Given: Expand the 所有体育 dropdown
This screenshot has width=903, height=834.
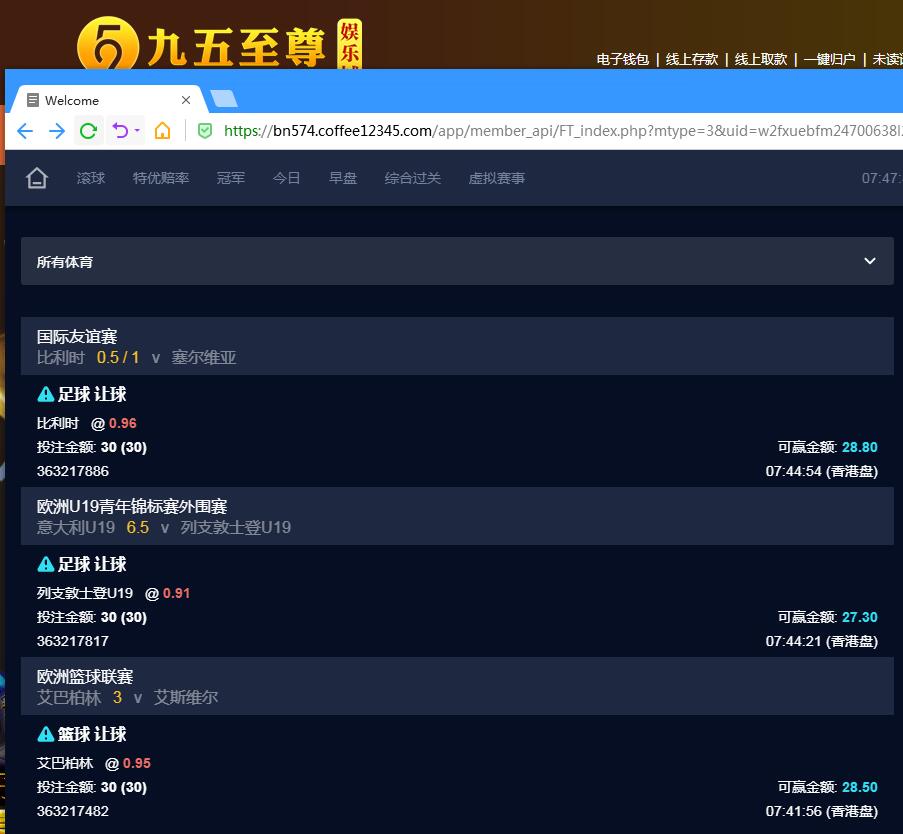Looking at the screenshot, I should [869, 261].
